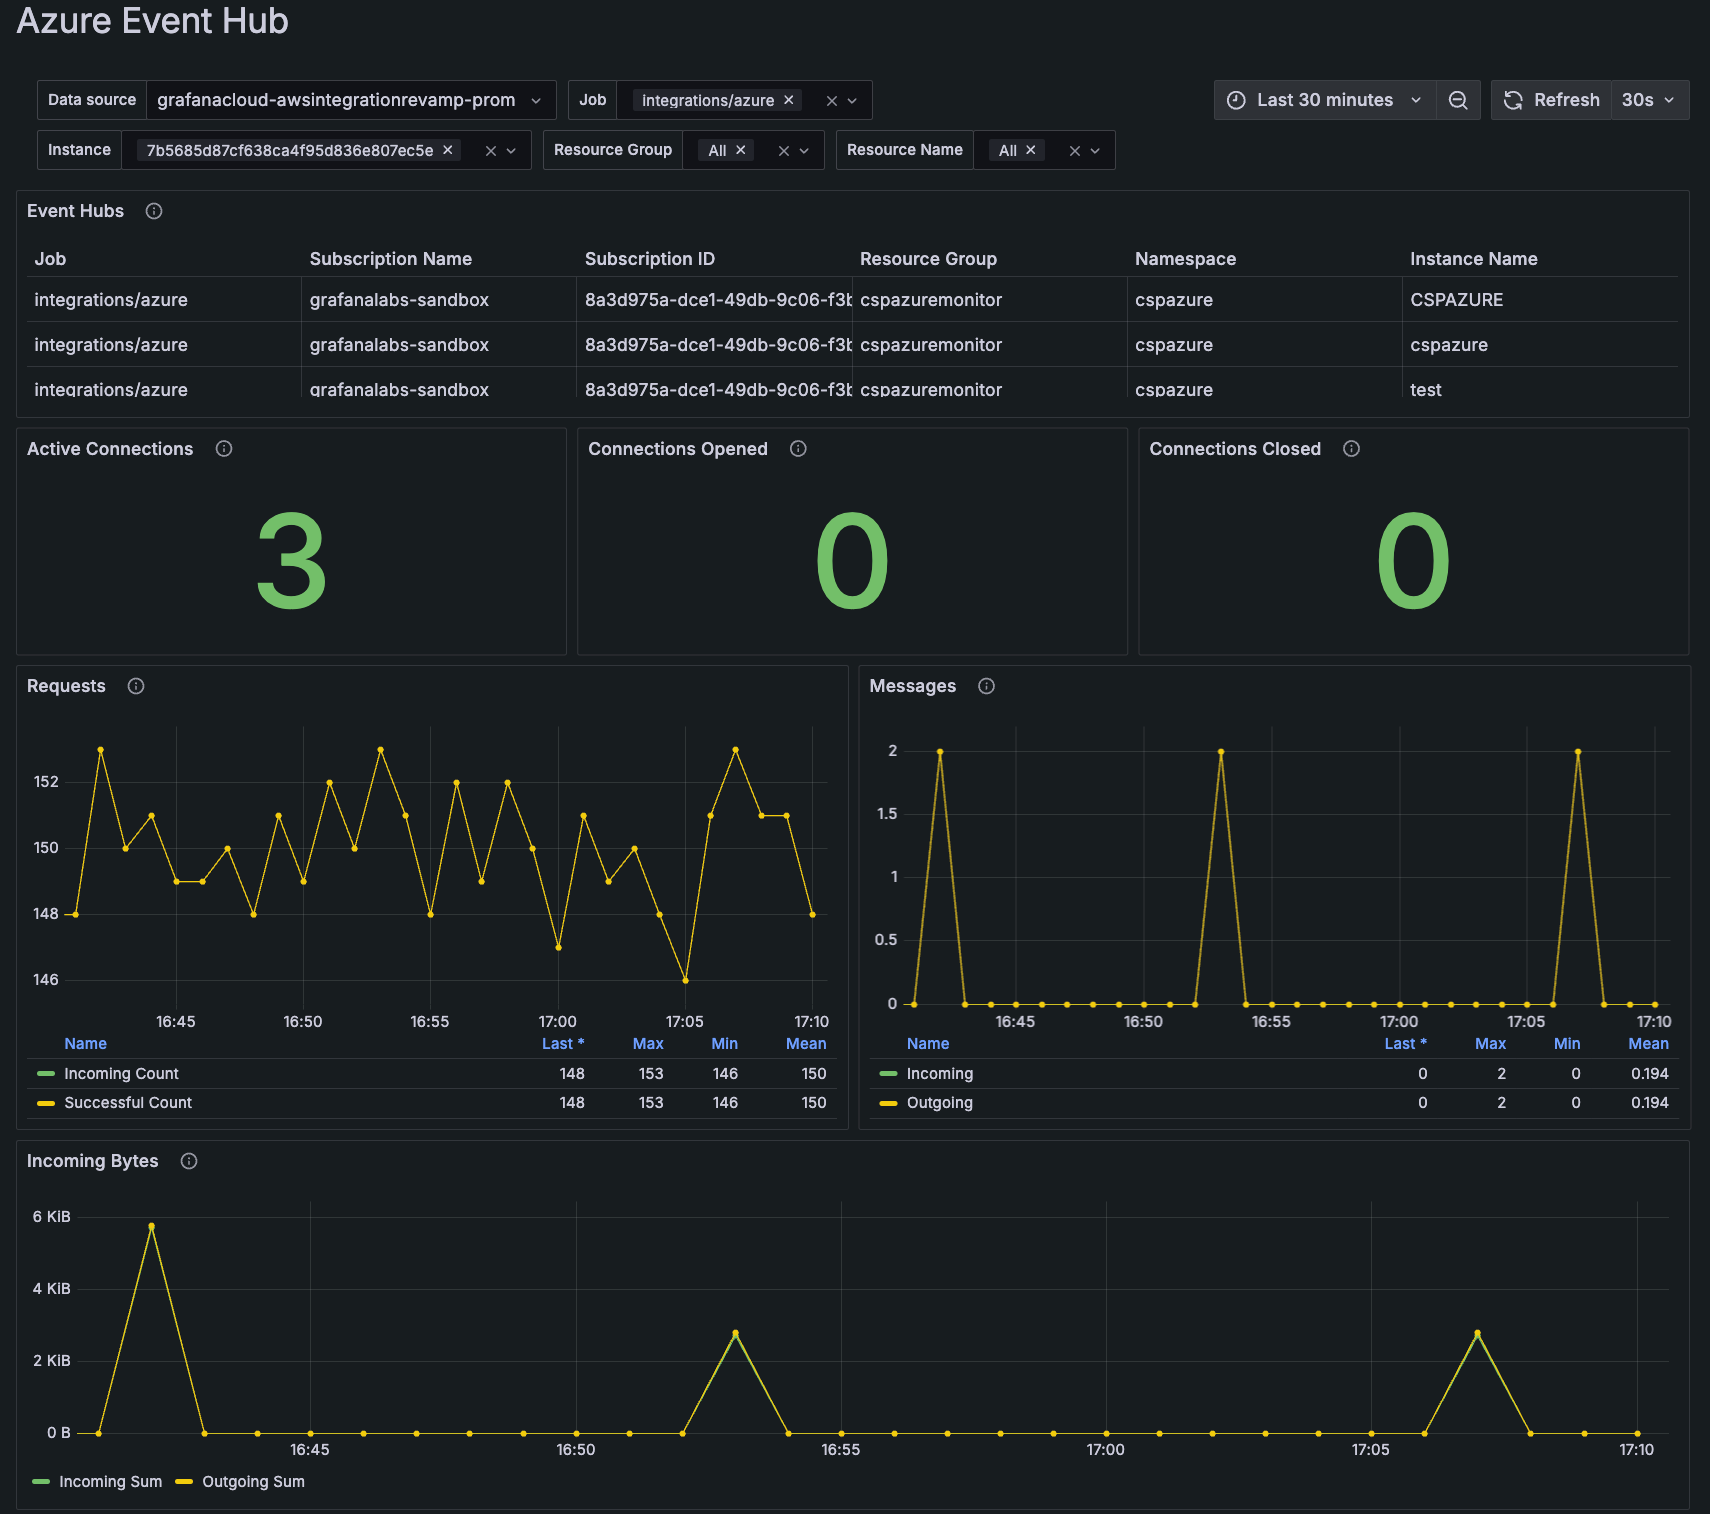Remove the integrations/azure Job filter chip

(x=789, y=100)
